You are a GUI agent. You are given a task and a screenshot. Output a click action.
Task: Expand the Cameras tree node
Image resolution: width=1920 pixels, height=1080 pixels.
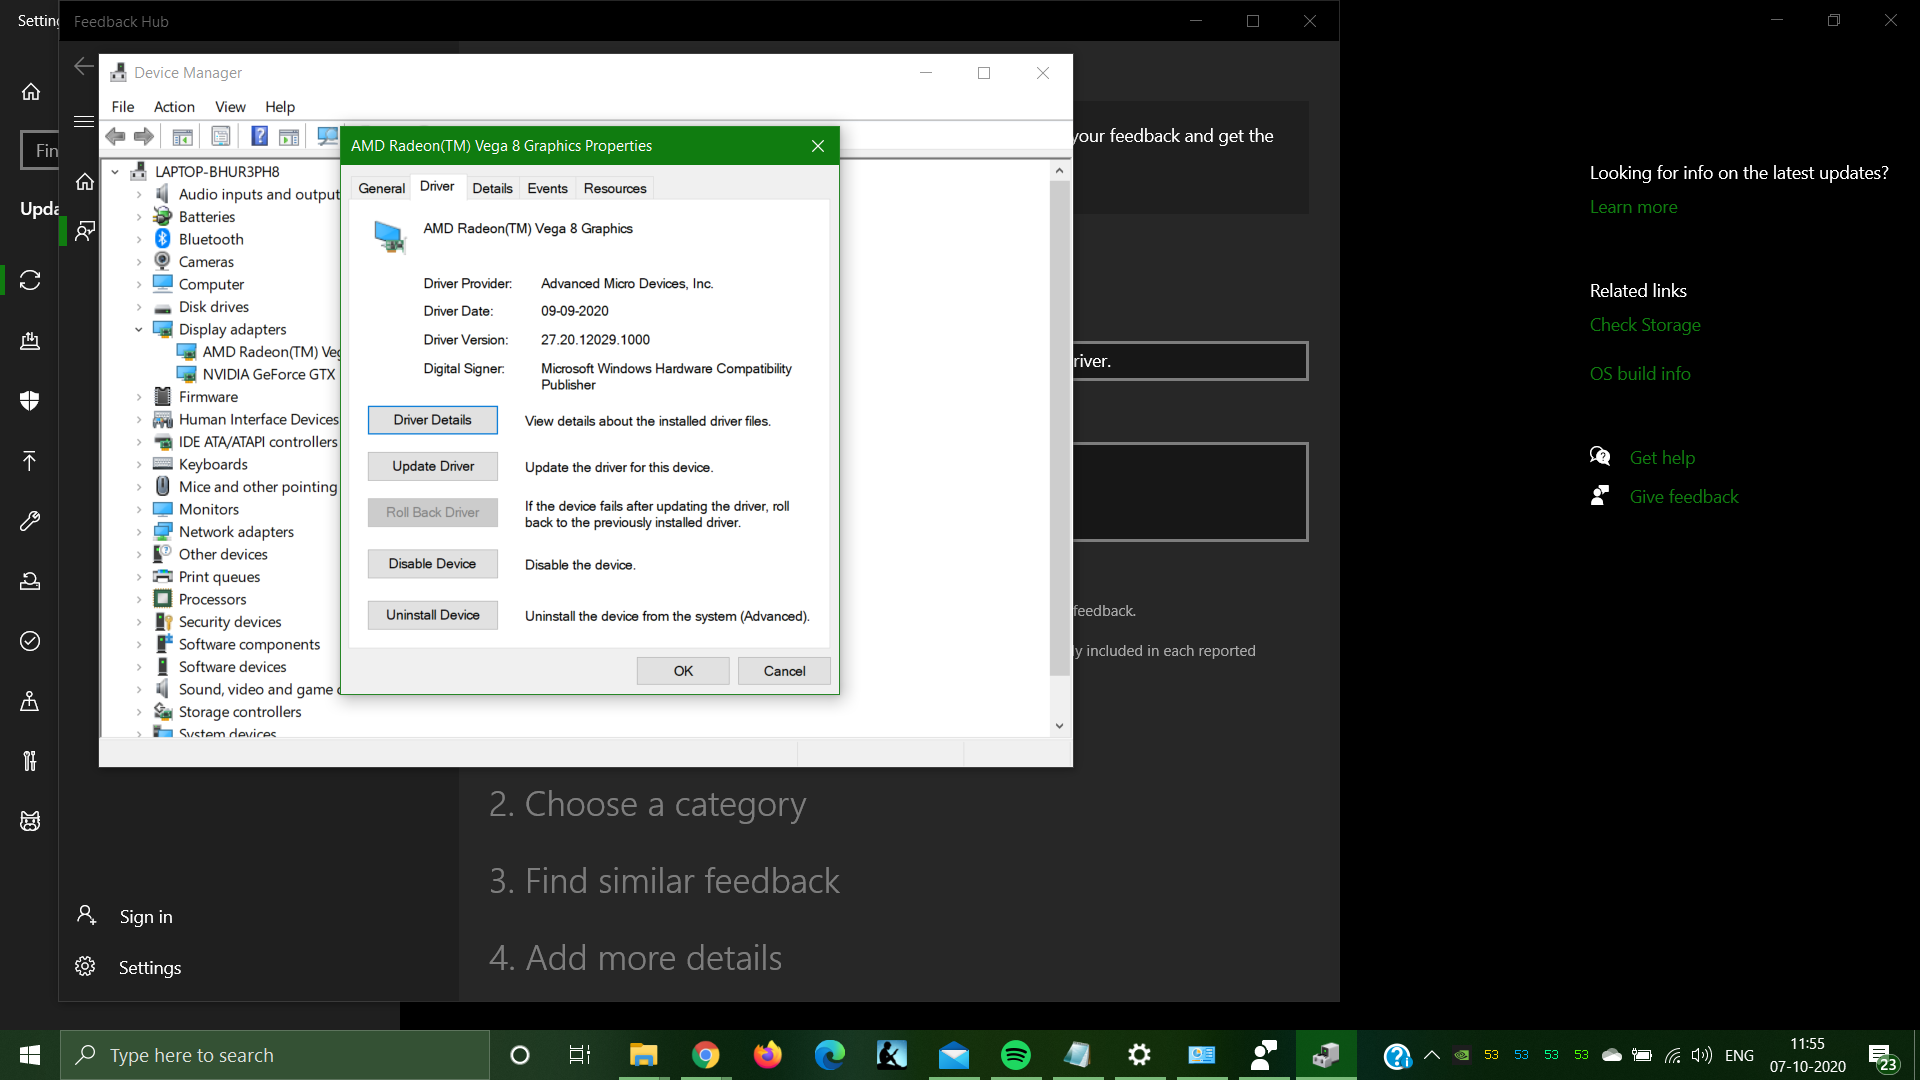[139, 262]
